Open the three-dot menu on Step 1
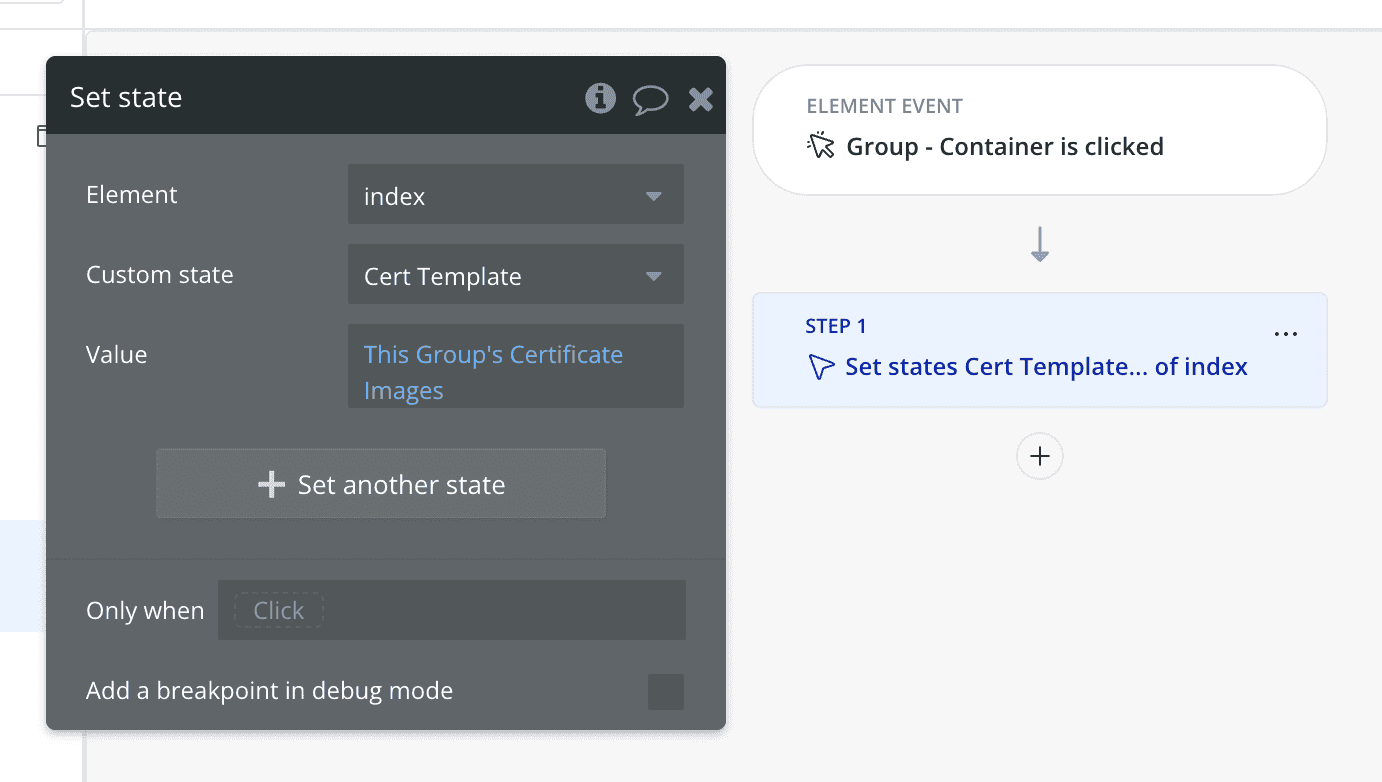Viewport: 1382px width, 782px height. point(1285,334)
